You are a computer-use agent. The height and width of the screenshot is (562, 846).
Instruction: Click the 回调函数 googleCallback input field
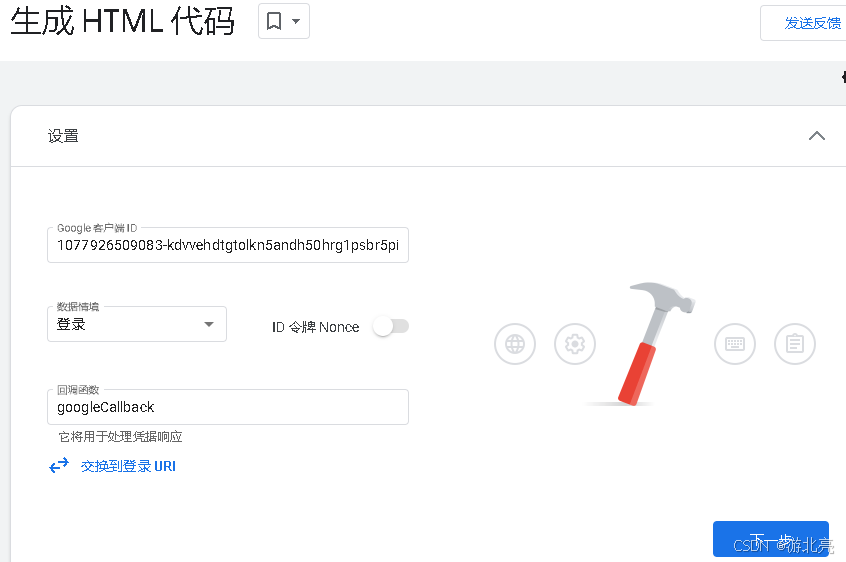click(228, 407)
